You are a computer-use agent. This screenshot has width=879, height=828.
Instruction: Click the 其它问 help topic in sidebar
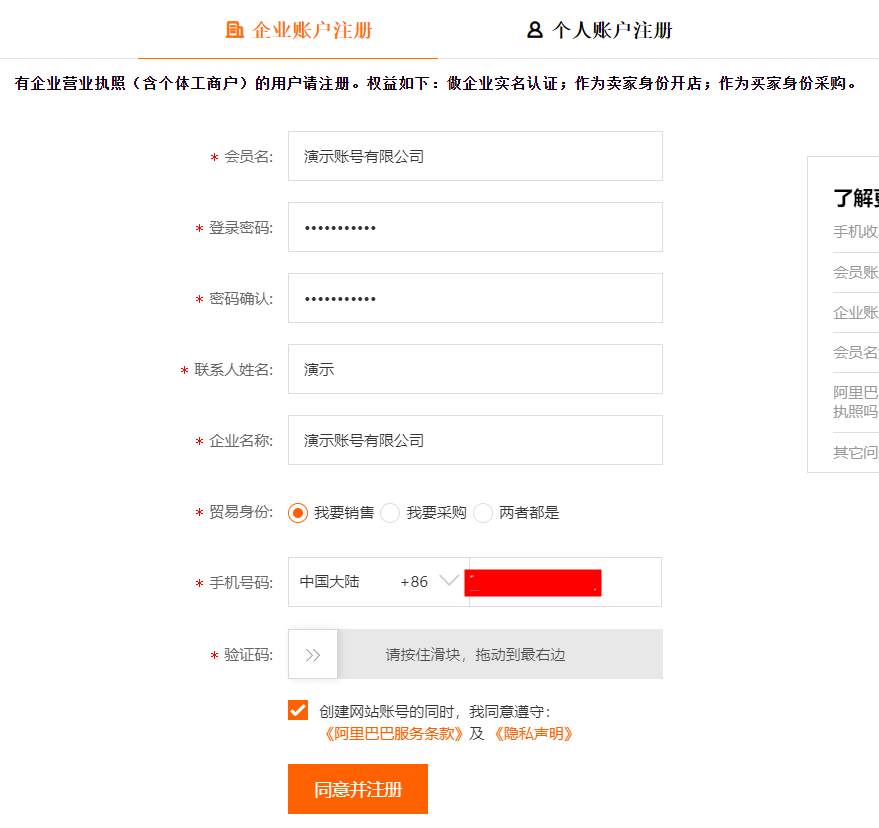click(855, 452)
